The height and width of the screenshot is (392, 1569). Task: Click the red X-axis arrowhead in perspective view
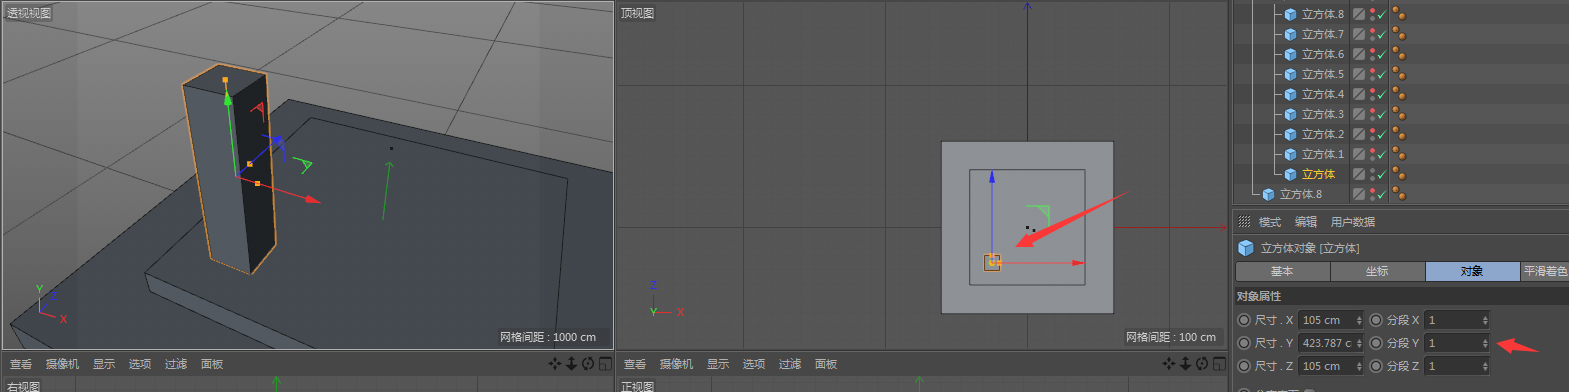click(x=313, y=200)
